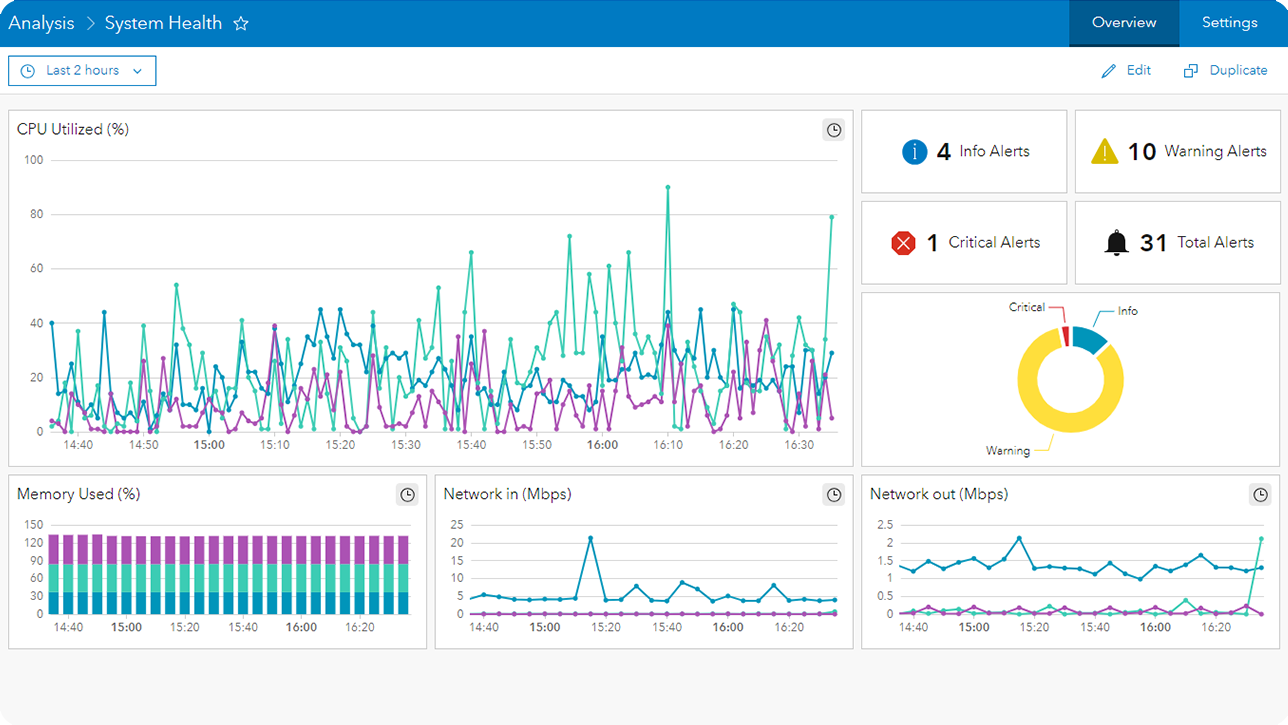Click the clock icon on Memory Used chart
The image size is (1288, 725).
407,494
